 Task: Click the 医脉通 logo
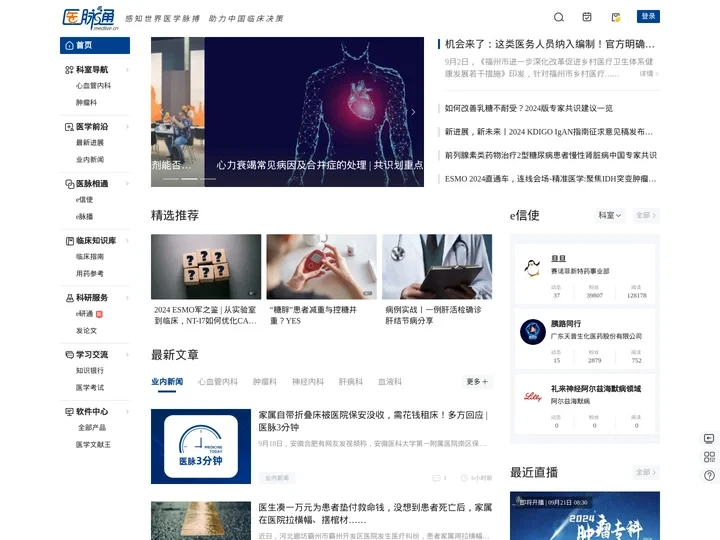click(90, 19)
